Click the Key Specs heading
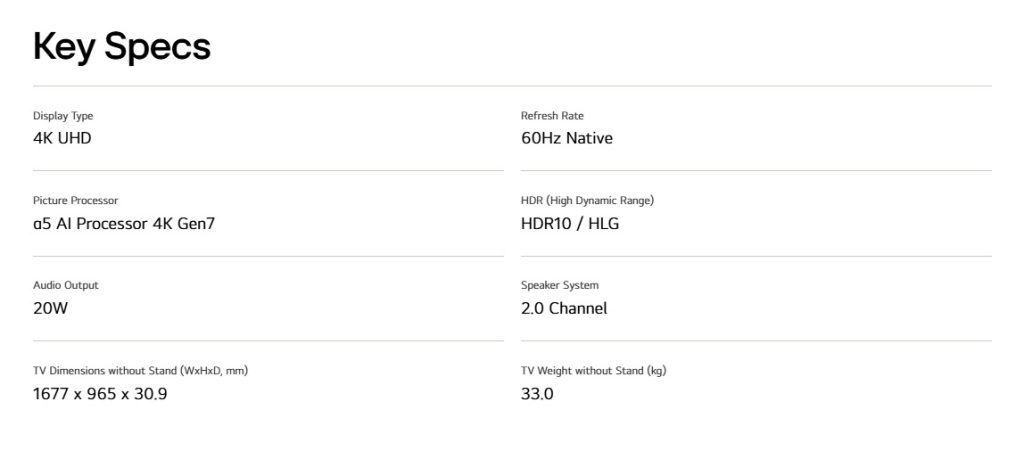Image resolution: width=1024 pixels, height=451 pixels. (x=121, y=47)
